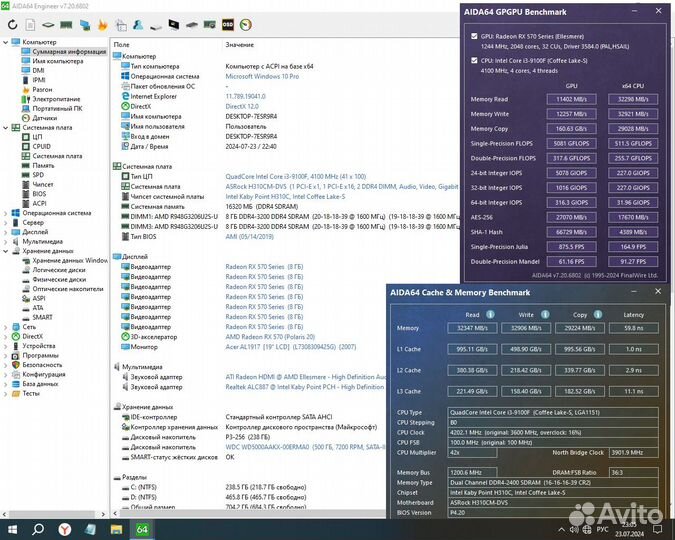Viewport: 675px width, 540px height.
Task: Toggle the GPU Radeon RX 570 checkbox
Action: 474,36
